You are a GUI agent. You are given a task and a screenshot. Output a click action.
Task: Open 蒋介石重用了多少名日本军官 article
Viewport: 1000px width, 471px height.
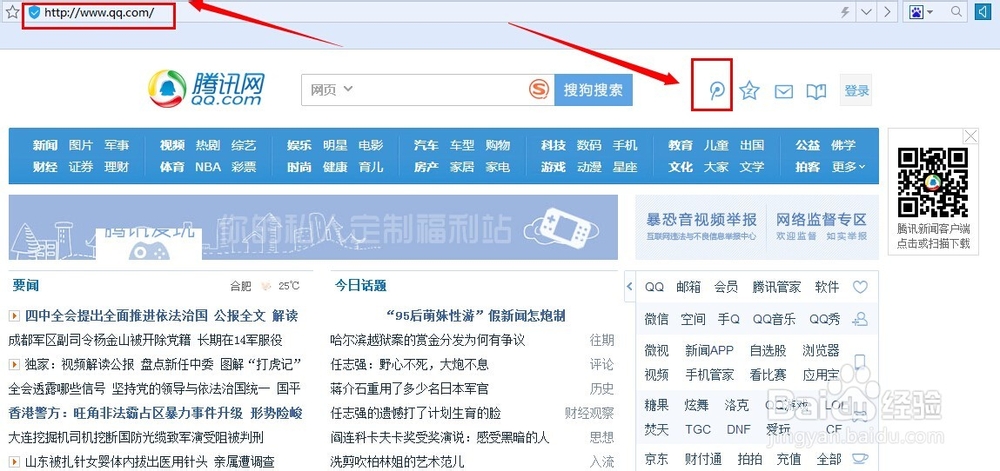point(409,389)
